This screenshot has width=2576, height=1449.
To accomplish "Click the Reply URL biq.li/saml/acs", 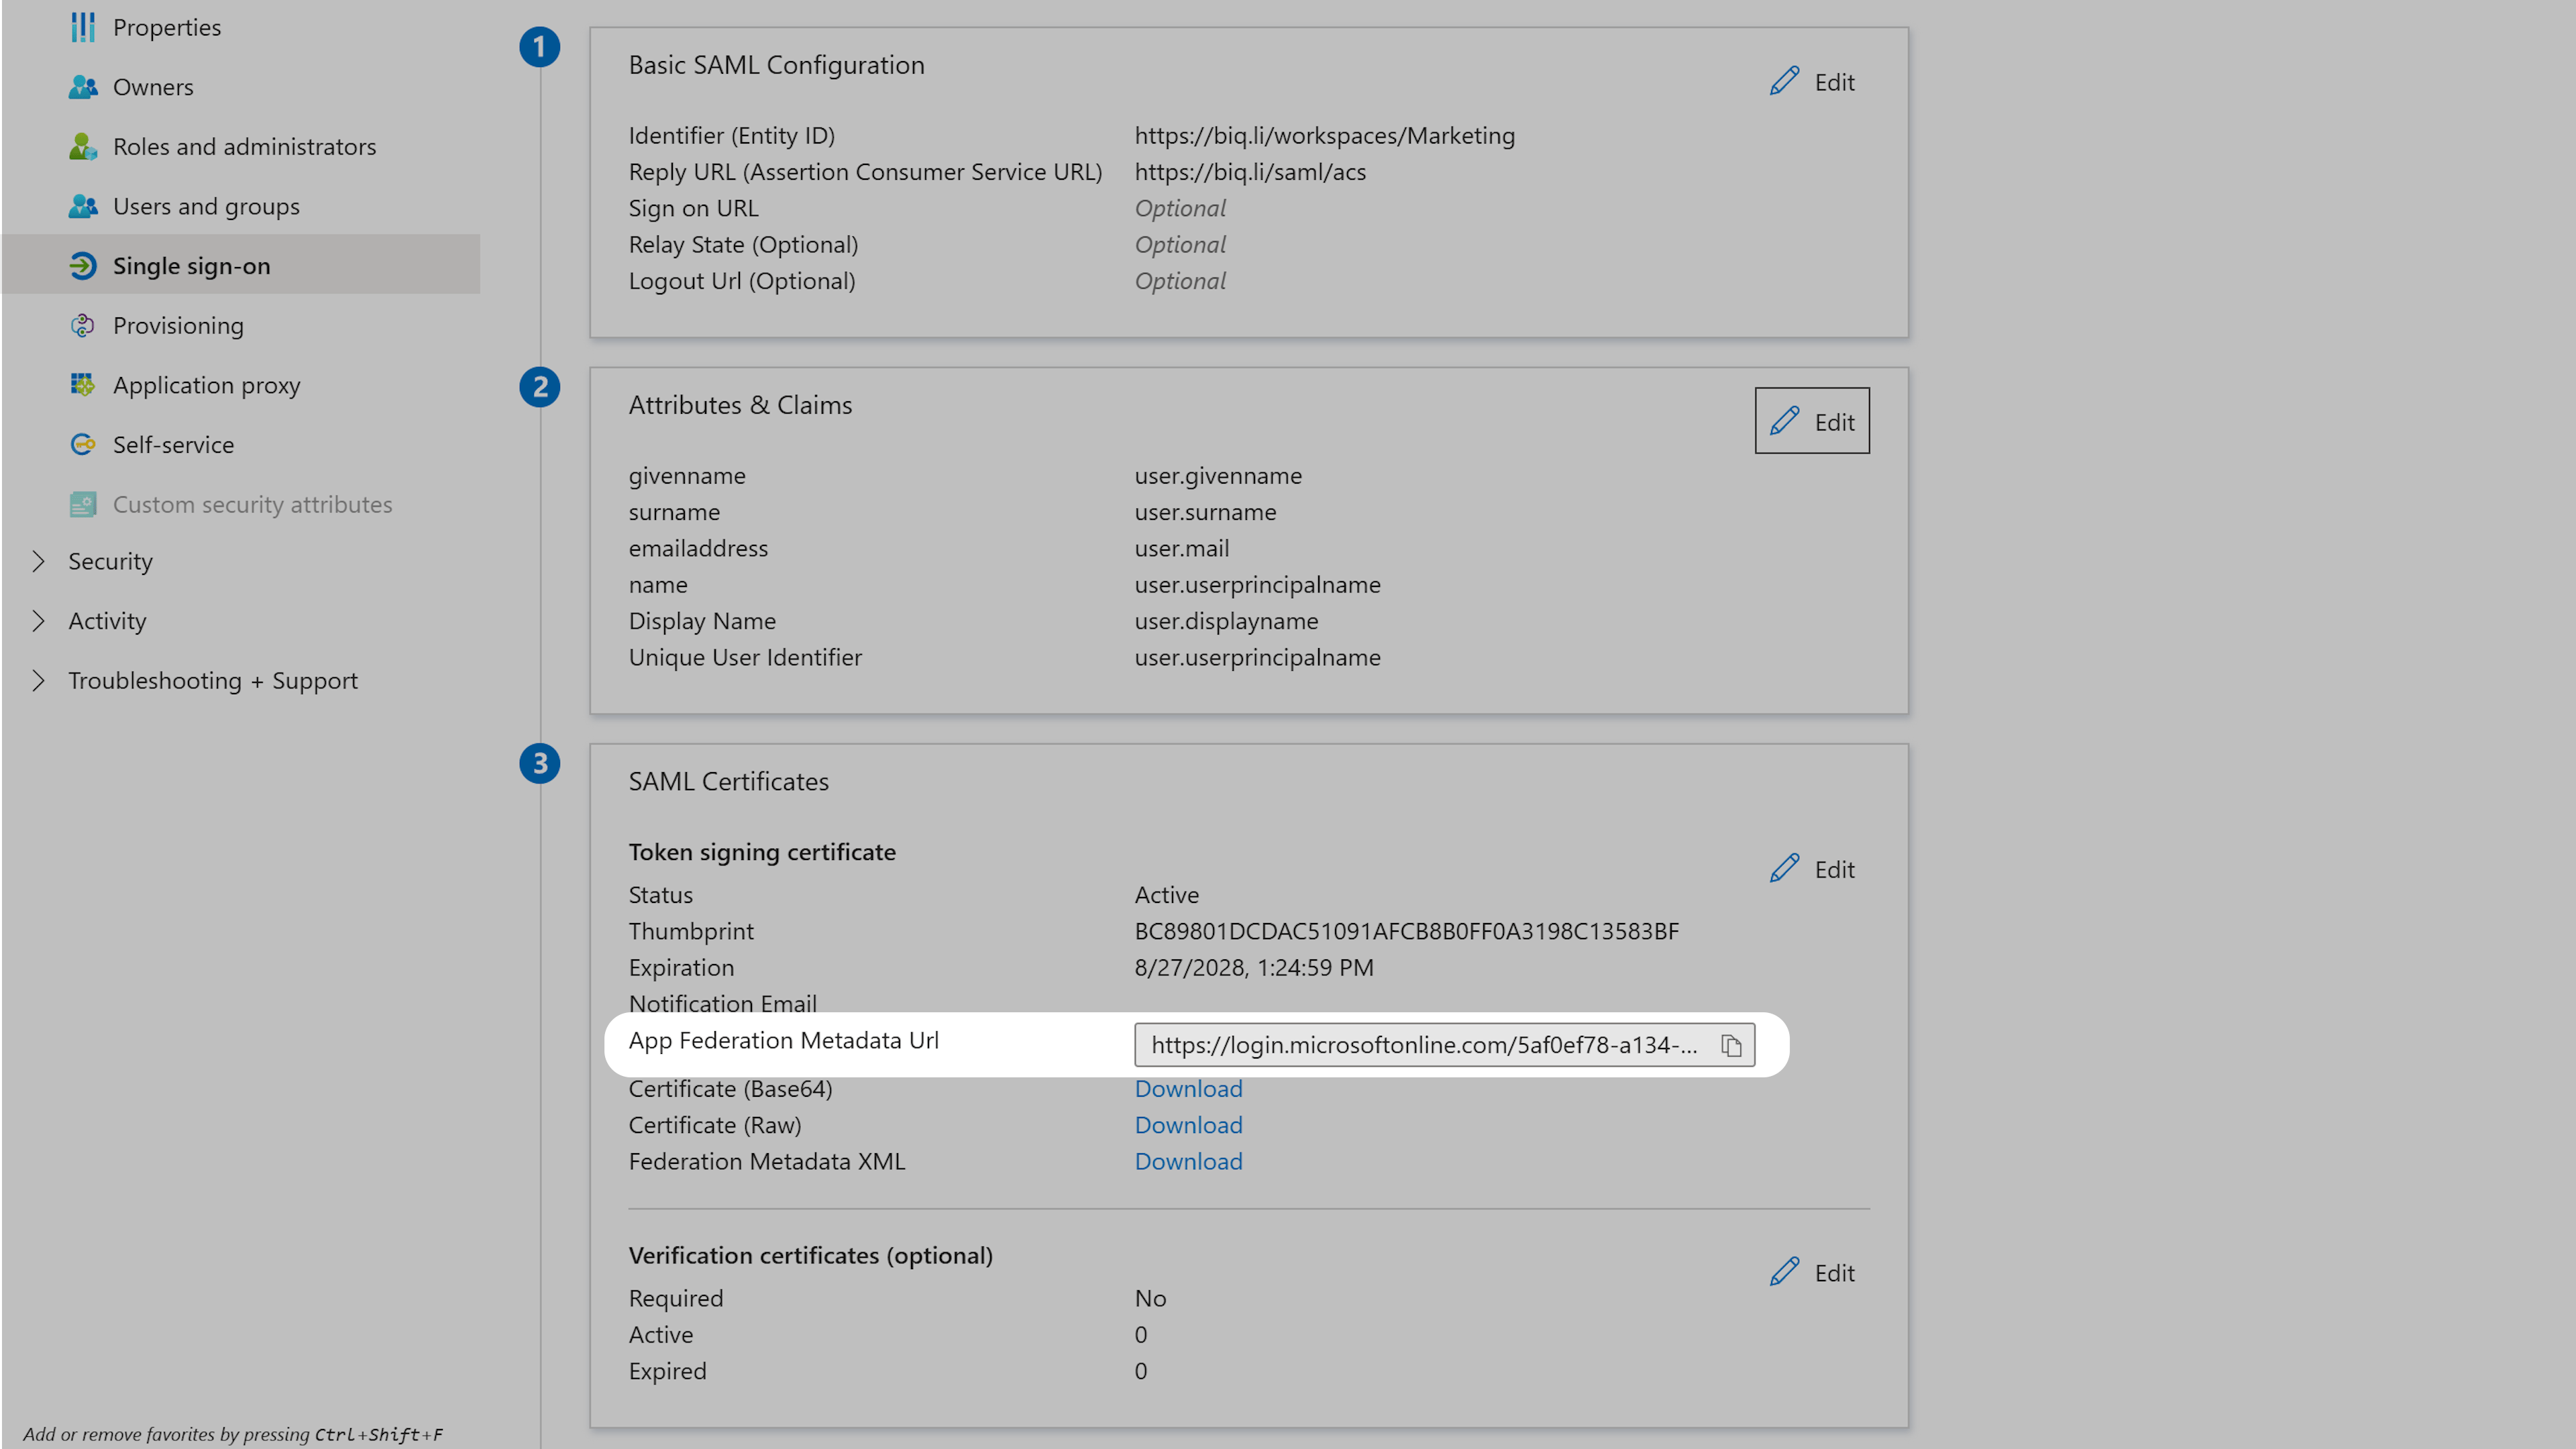I will tap(1250, 172).
